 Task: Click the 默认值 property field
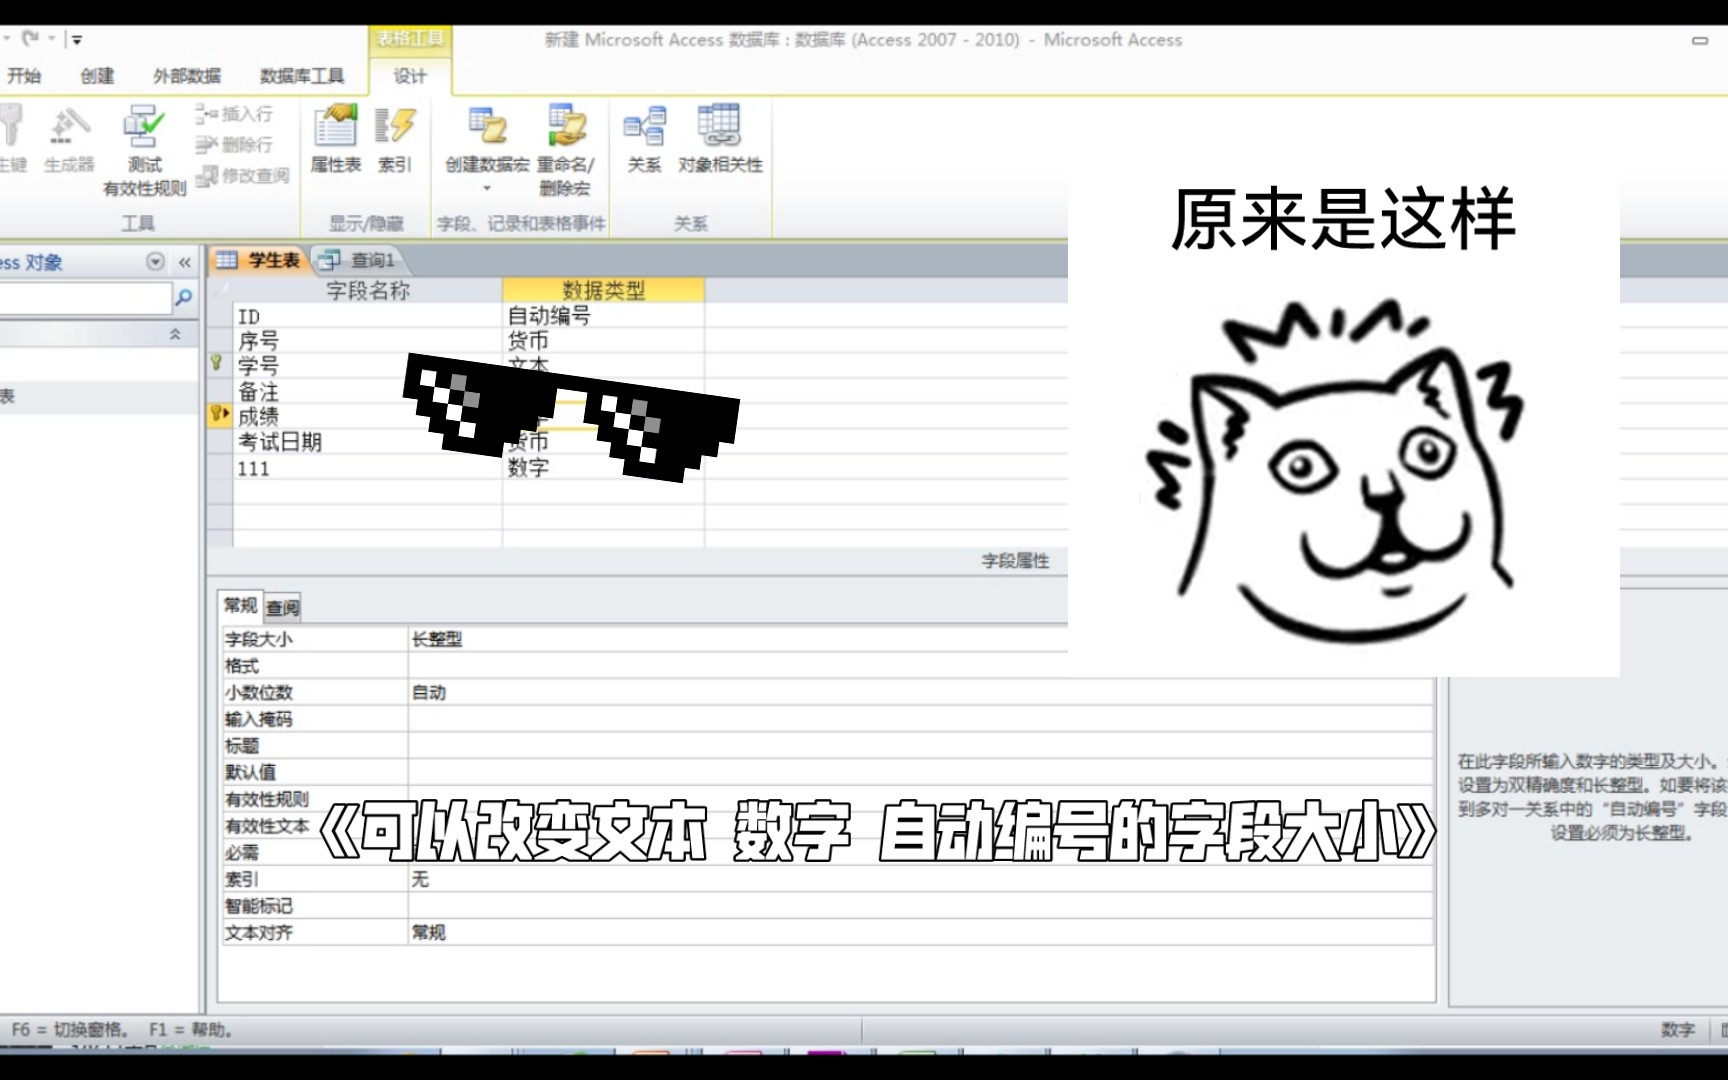(x=920, y=772)
